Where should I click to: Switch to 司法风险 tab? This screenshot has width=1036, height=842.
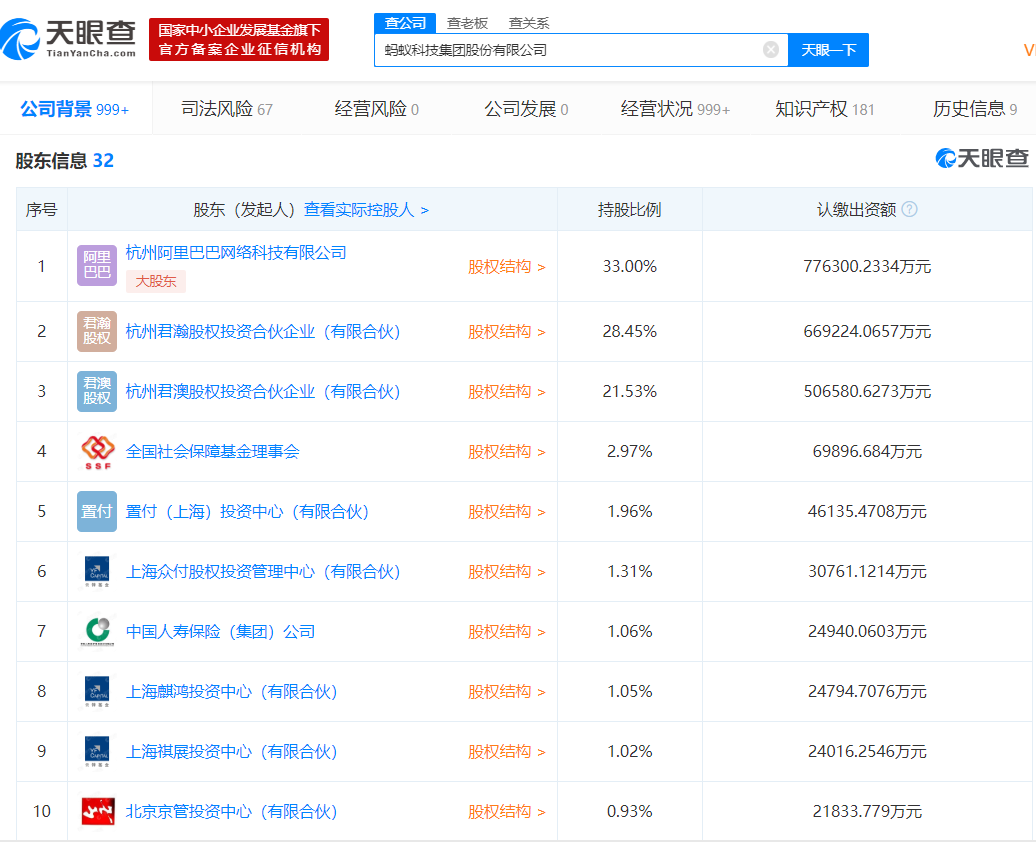227,109
